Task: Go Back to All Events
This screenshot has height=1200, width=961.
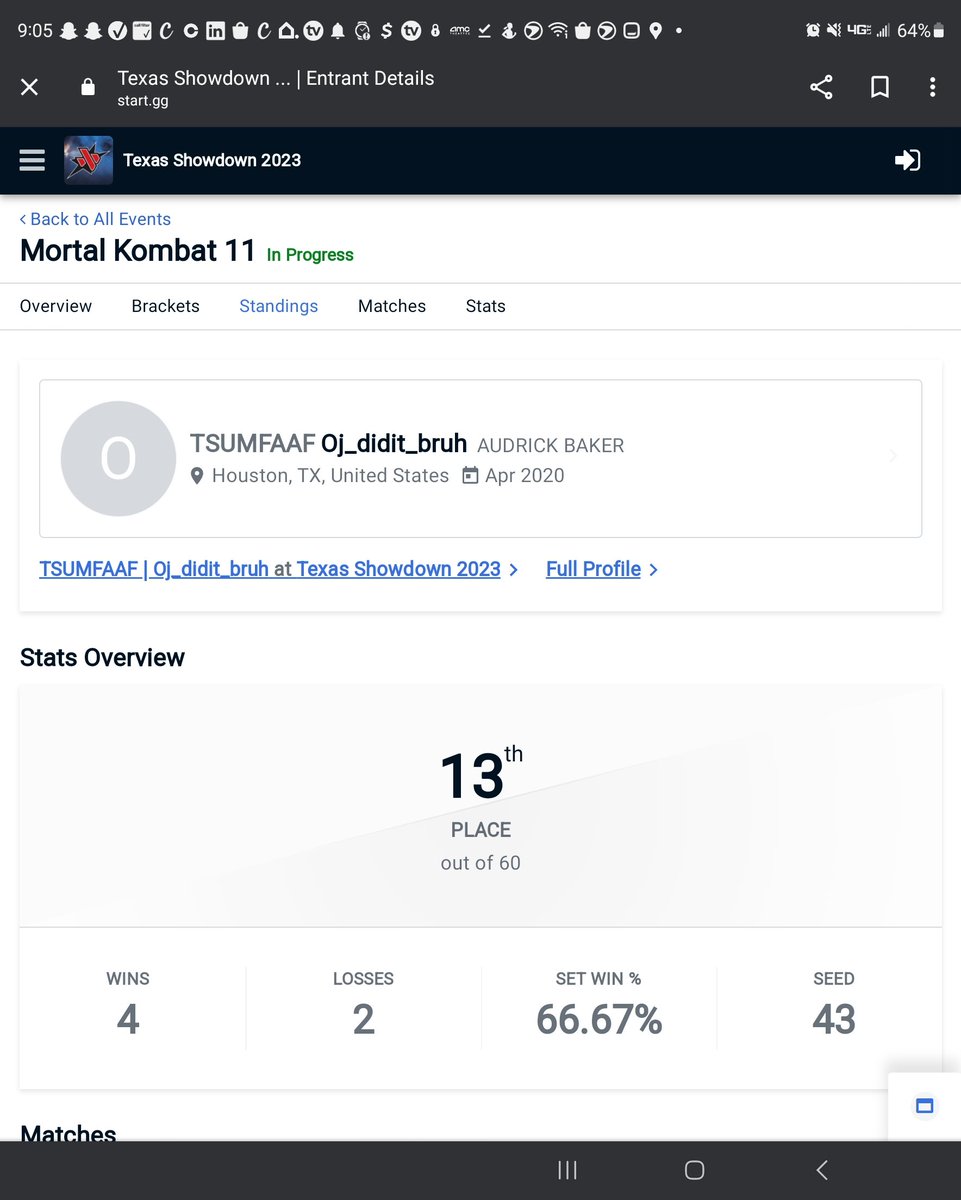Action: (95, 219)
